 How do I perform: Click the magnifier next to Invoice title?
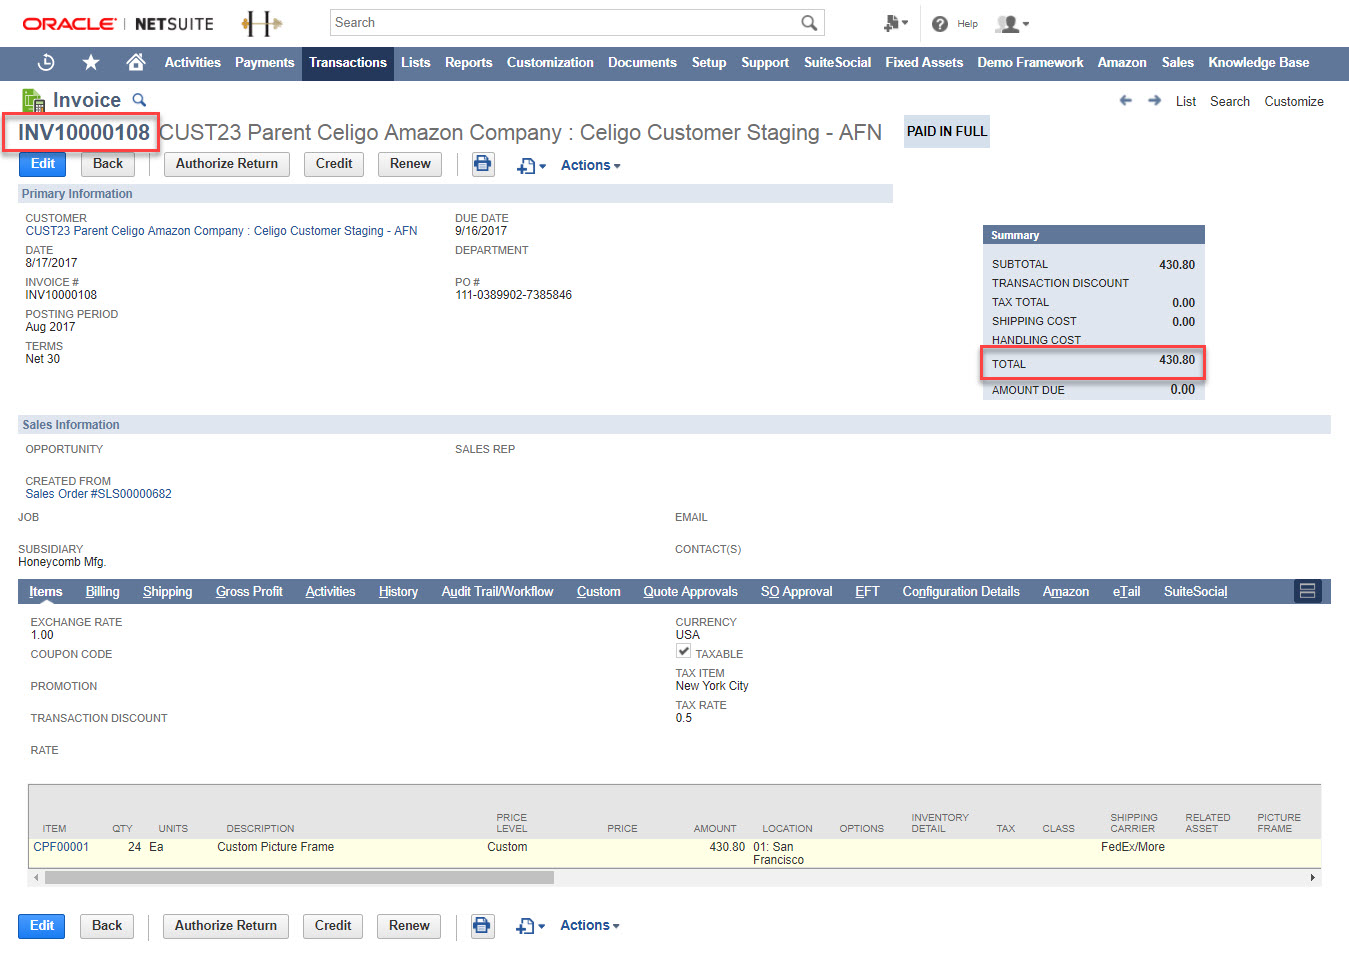tap(140, 100)
